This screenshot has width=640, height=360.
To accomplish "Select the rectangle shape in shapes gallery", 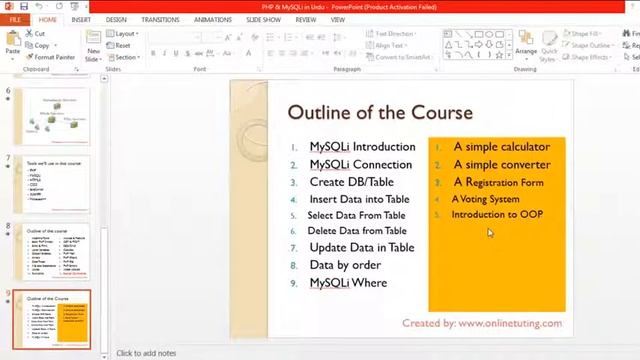I will tap(479, 35).
